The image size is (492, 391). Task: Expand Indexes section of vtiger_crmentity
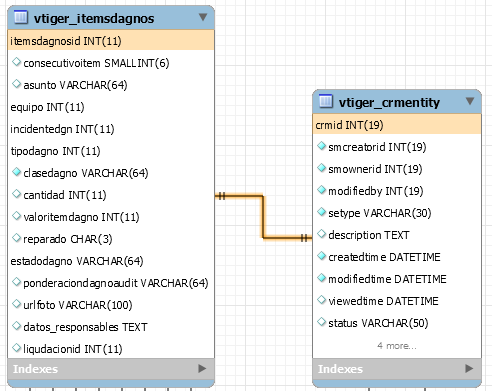(x=469, y=368)
